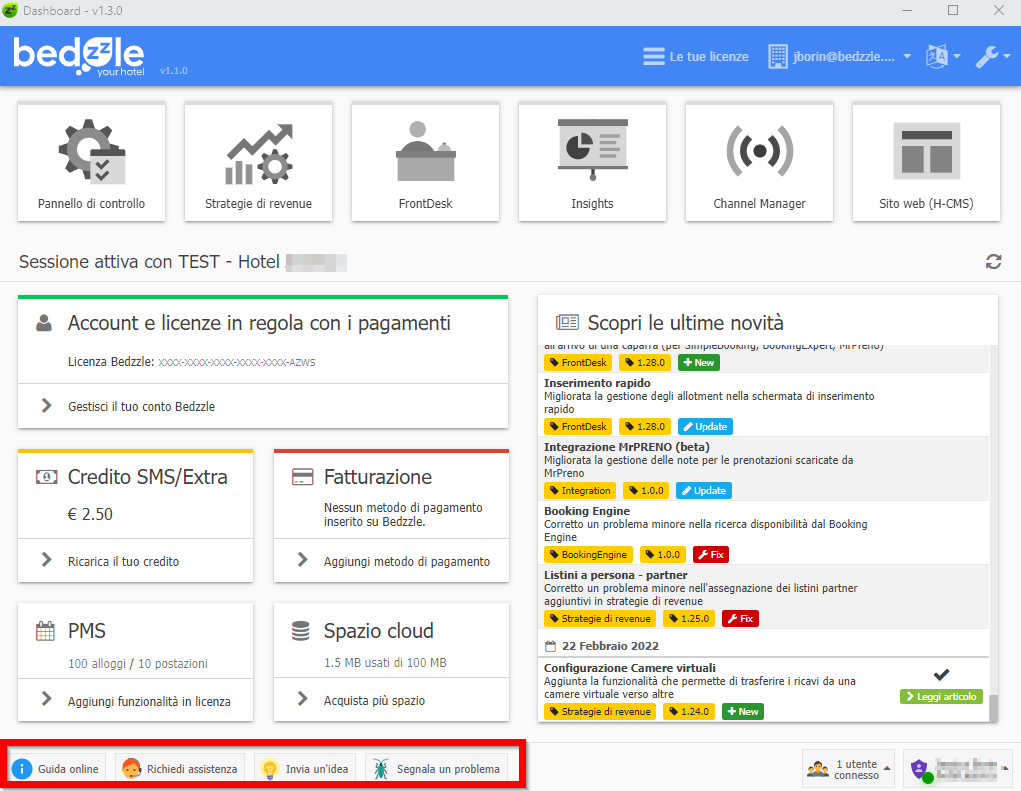Open the Insights module
The height and width of the screenshot is (791, 1021).
coord(592,162)
